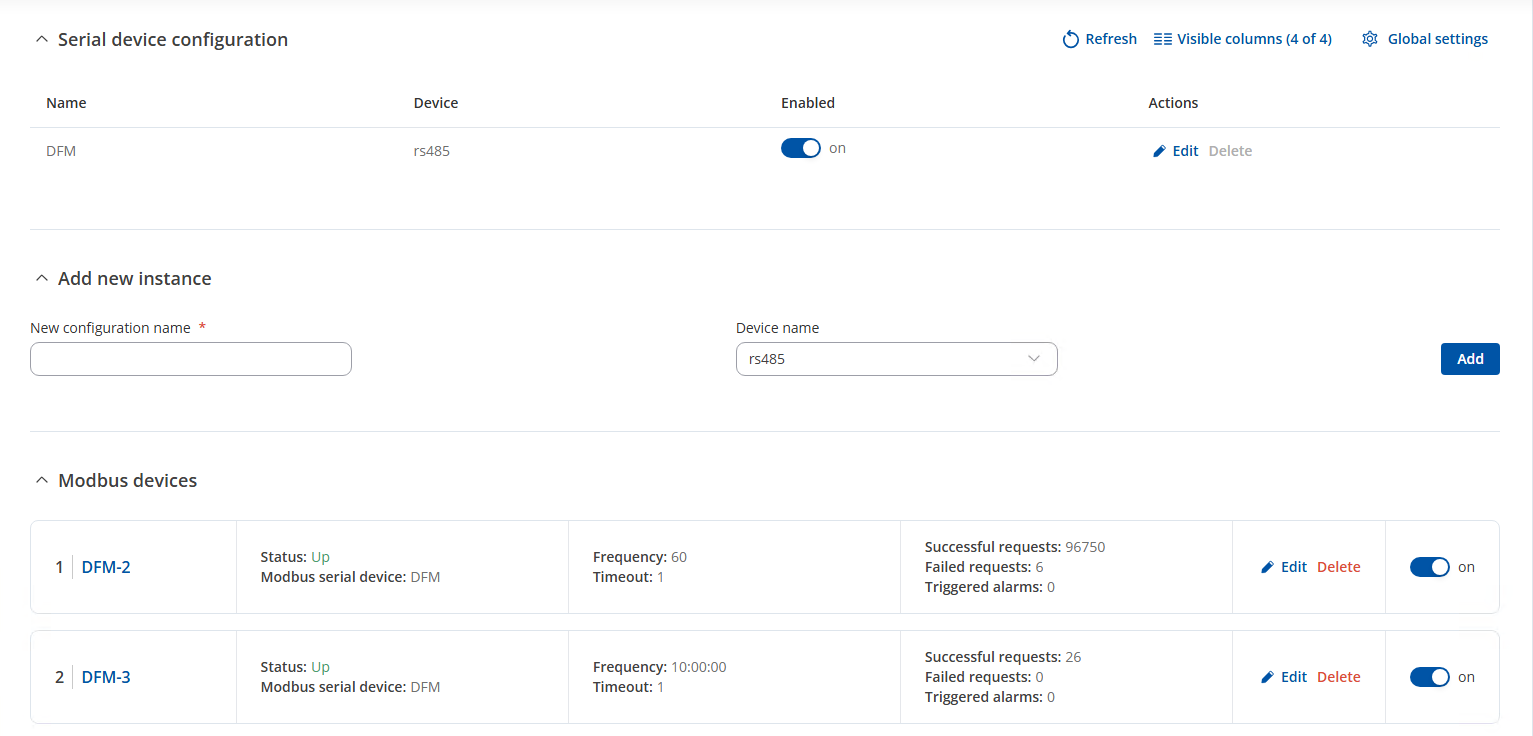Open the DFM-3 device link
The width and height of the screenshot is (1533, 736).
point(106,677)
